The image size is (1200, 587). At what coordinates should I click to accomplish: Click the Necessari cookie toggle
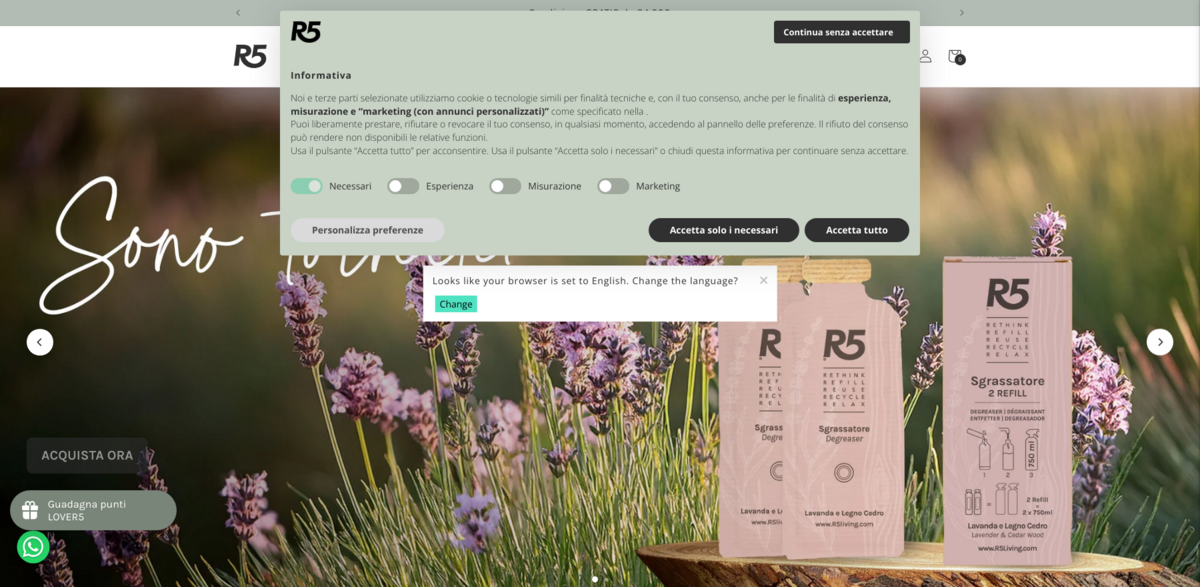307,186
